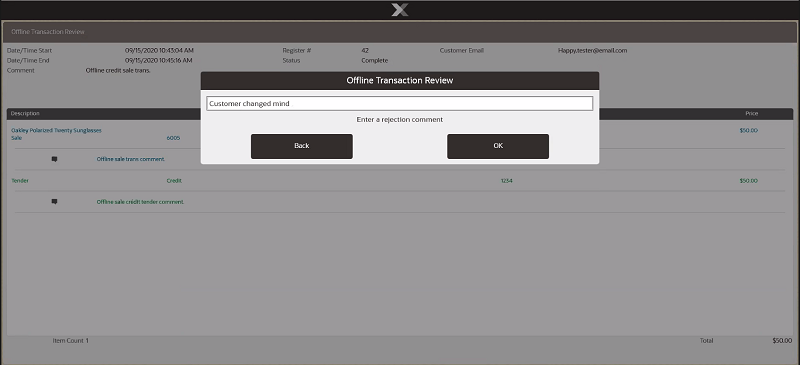Click Happy.tester@email.com customer email
This screenshot has height=365, width=800.
(x=592, y=51)
